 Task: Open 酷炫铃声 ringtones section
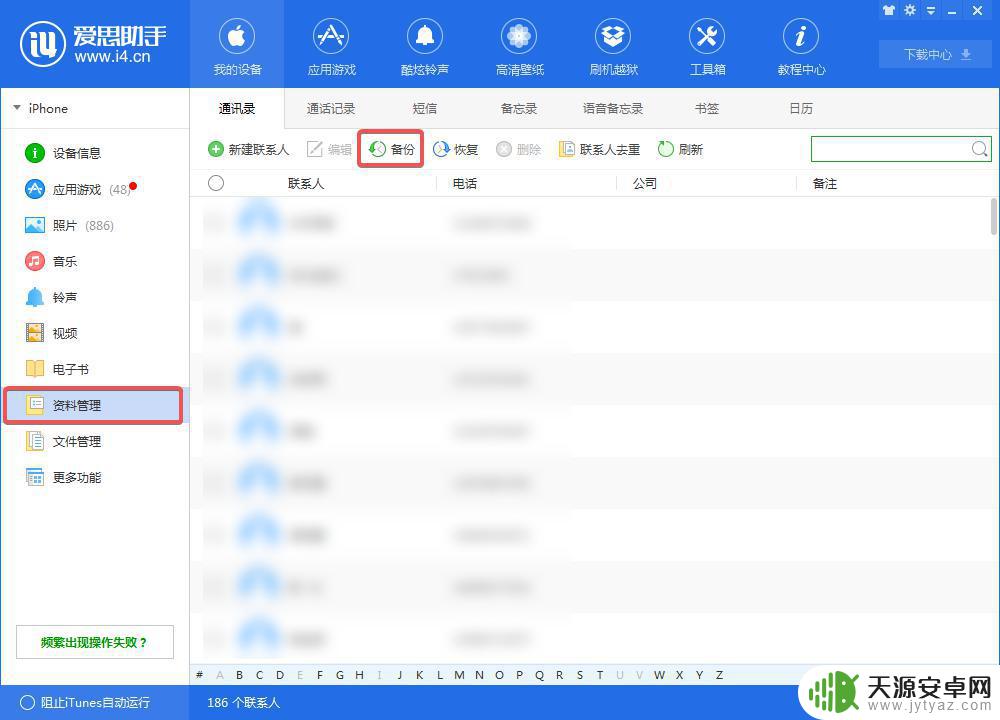(x=425, y=45)
